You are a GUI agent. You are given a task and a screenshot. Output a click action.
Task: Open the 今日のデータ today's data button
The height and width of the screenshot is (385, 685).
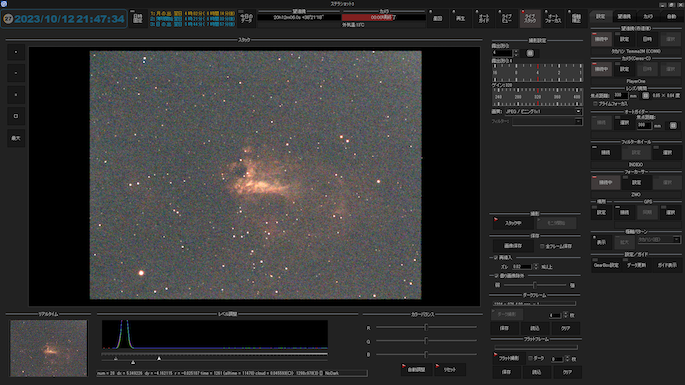pos(246,18)
